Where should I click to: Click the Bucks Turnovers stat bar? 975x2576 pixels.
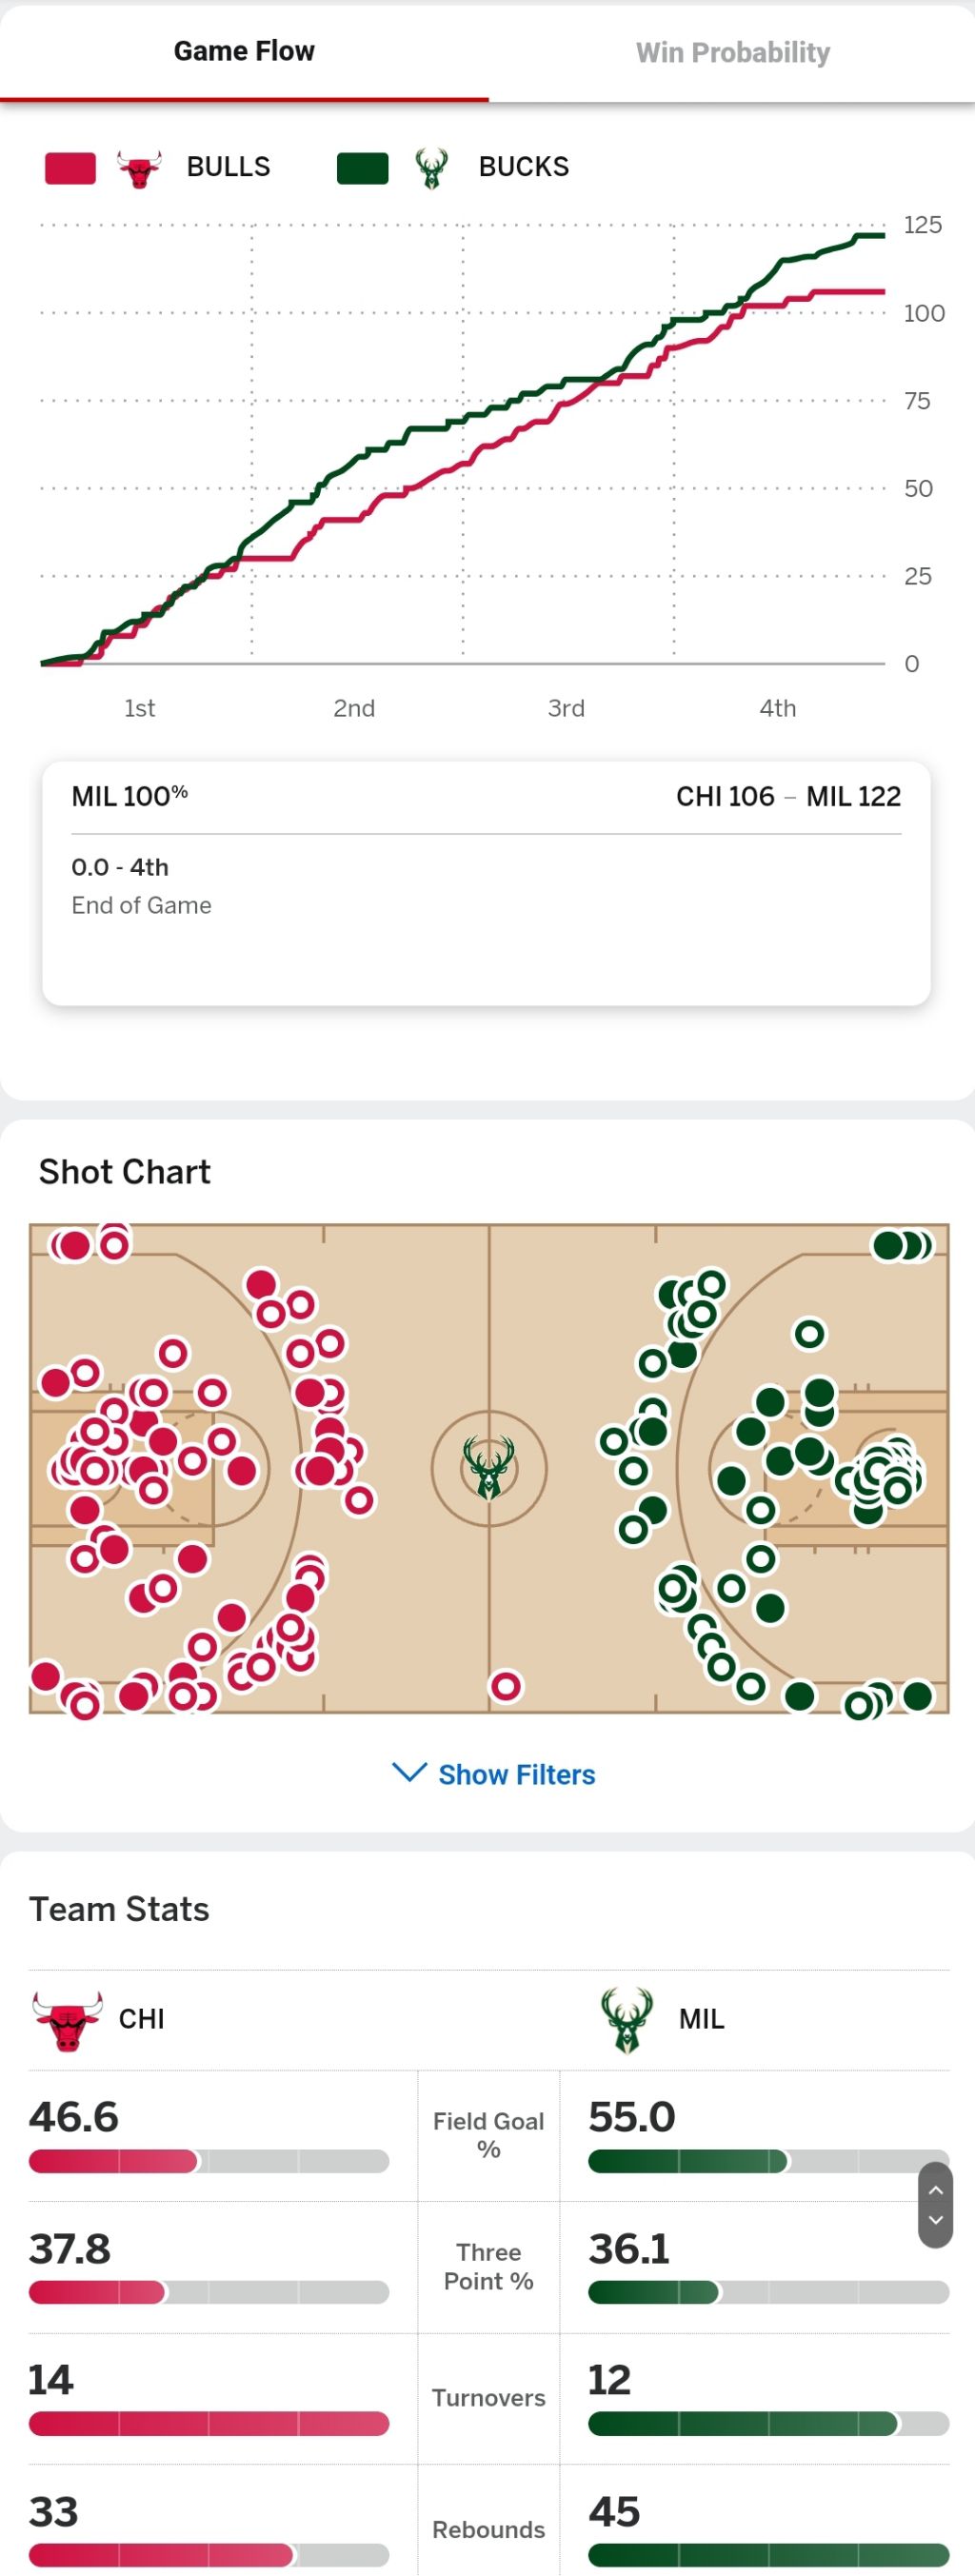768,2423
